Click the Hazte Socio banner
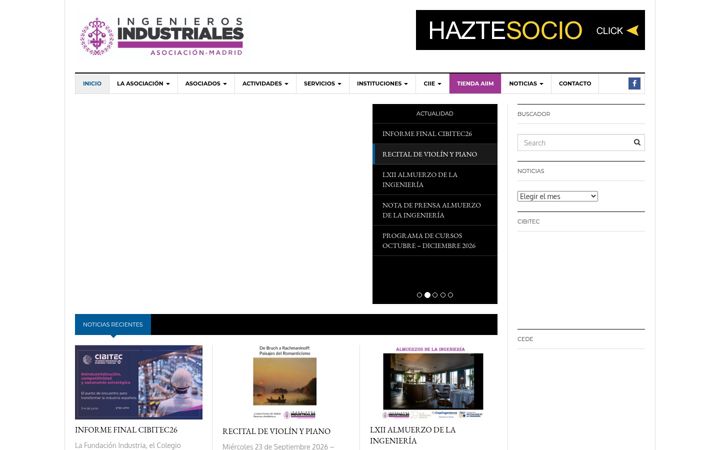 pos(530,30)
